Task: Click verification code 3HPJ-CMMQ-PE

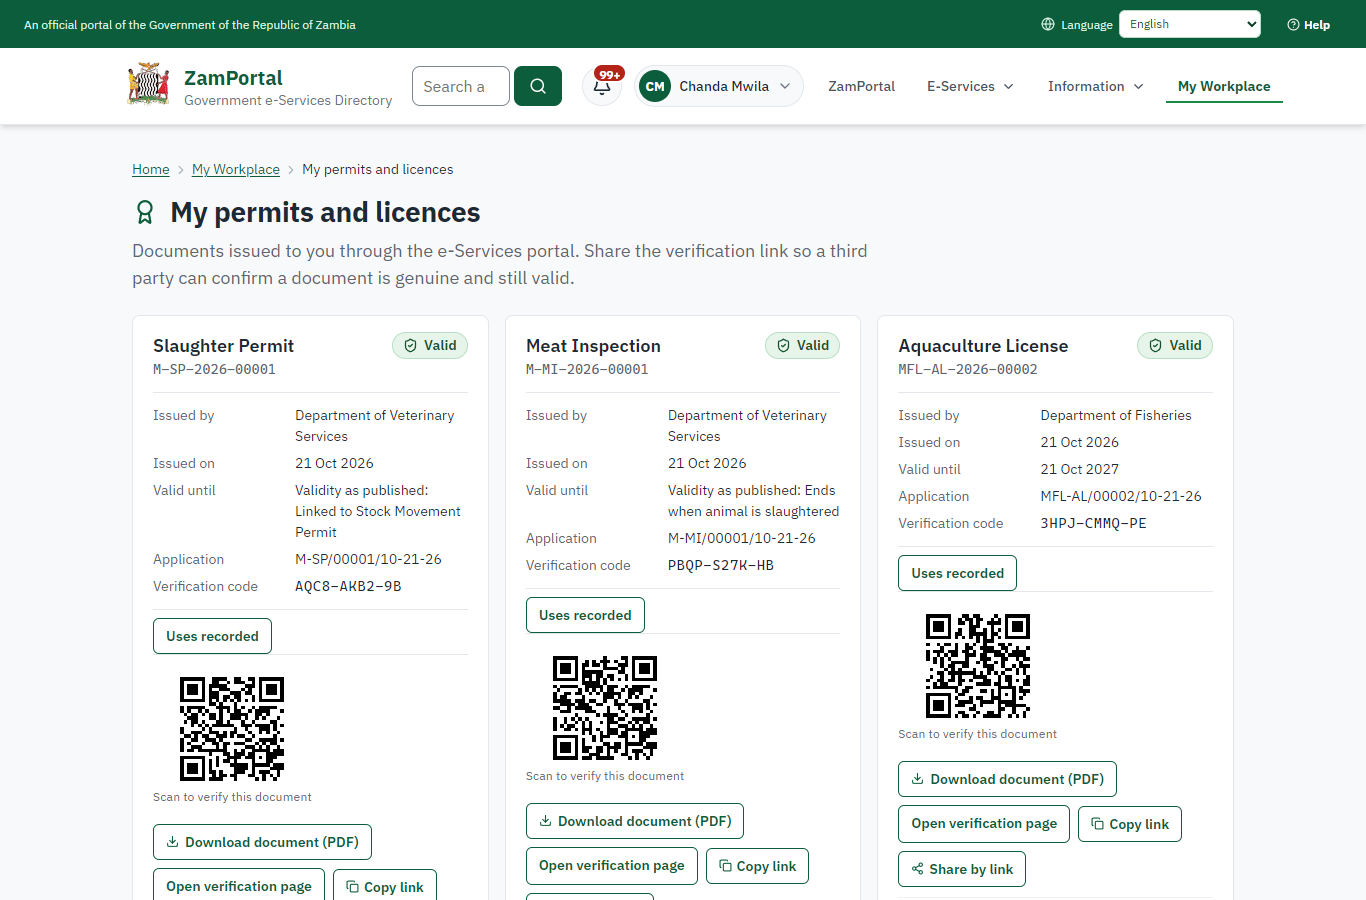Action: (x=1093, y=523)
